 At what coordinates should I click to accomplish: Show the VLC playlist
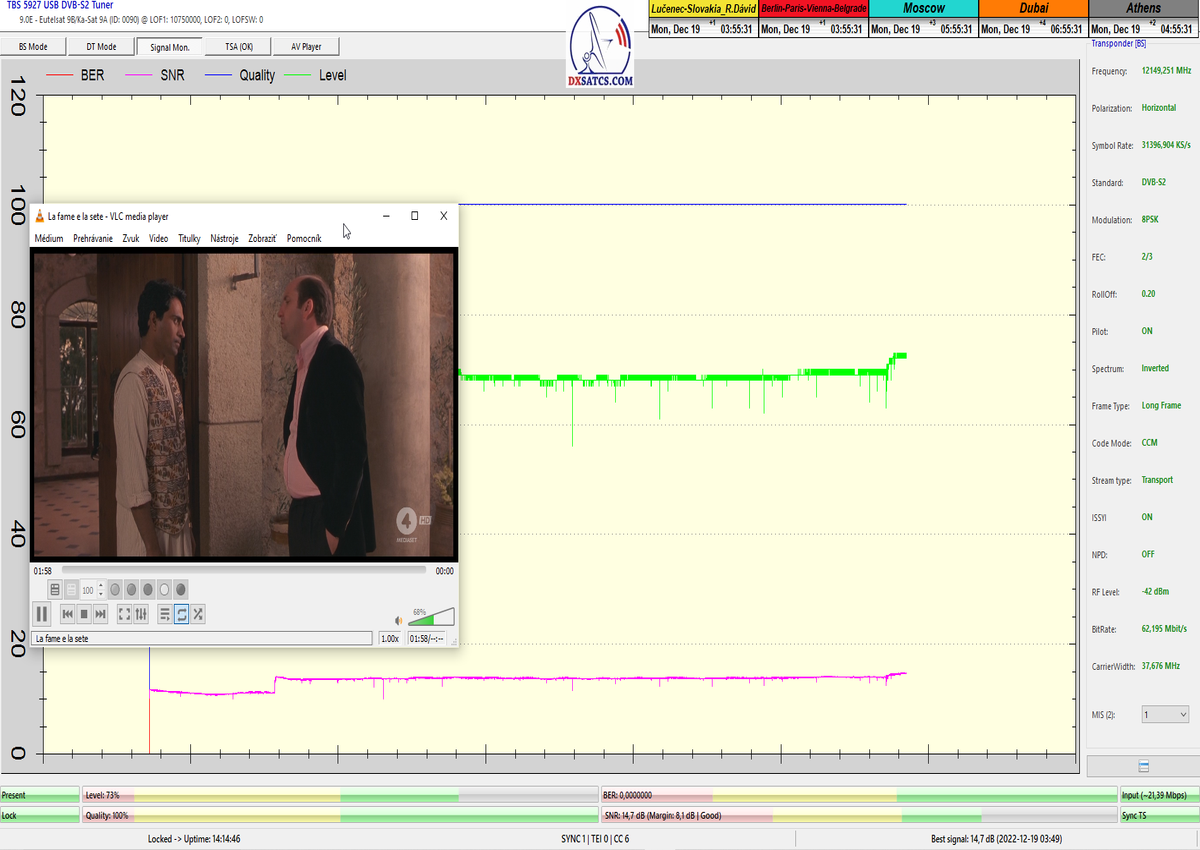pyautogui.click(x=165, y=614)
